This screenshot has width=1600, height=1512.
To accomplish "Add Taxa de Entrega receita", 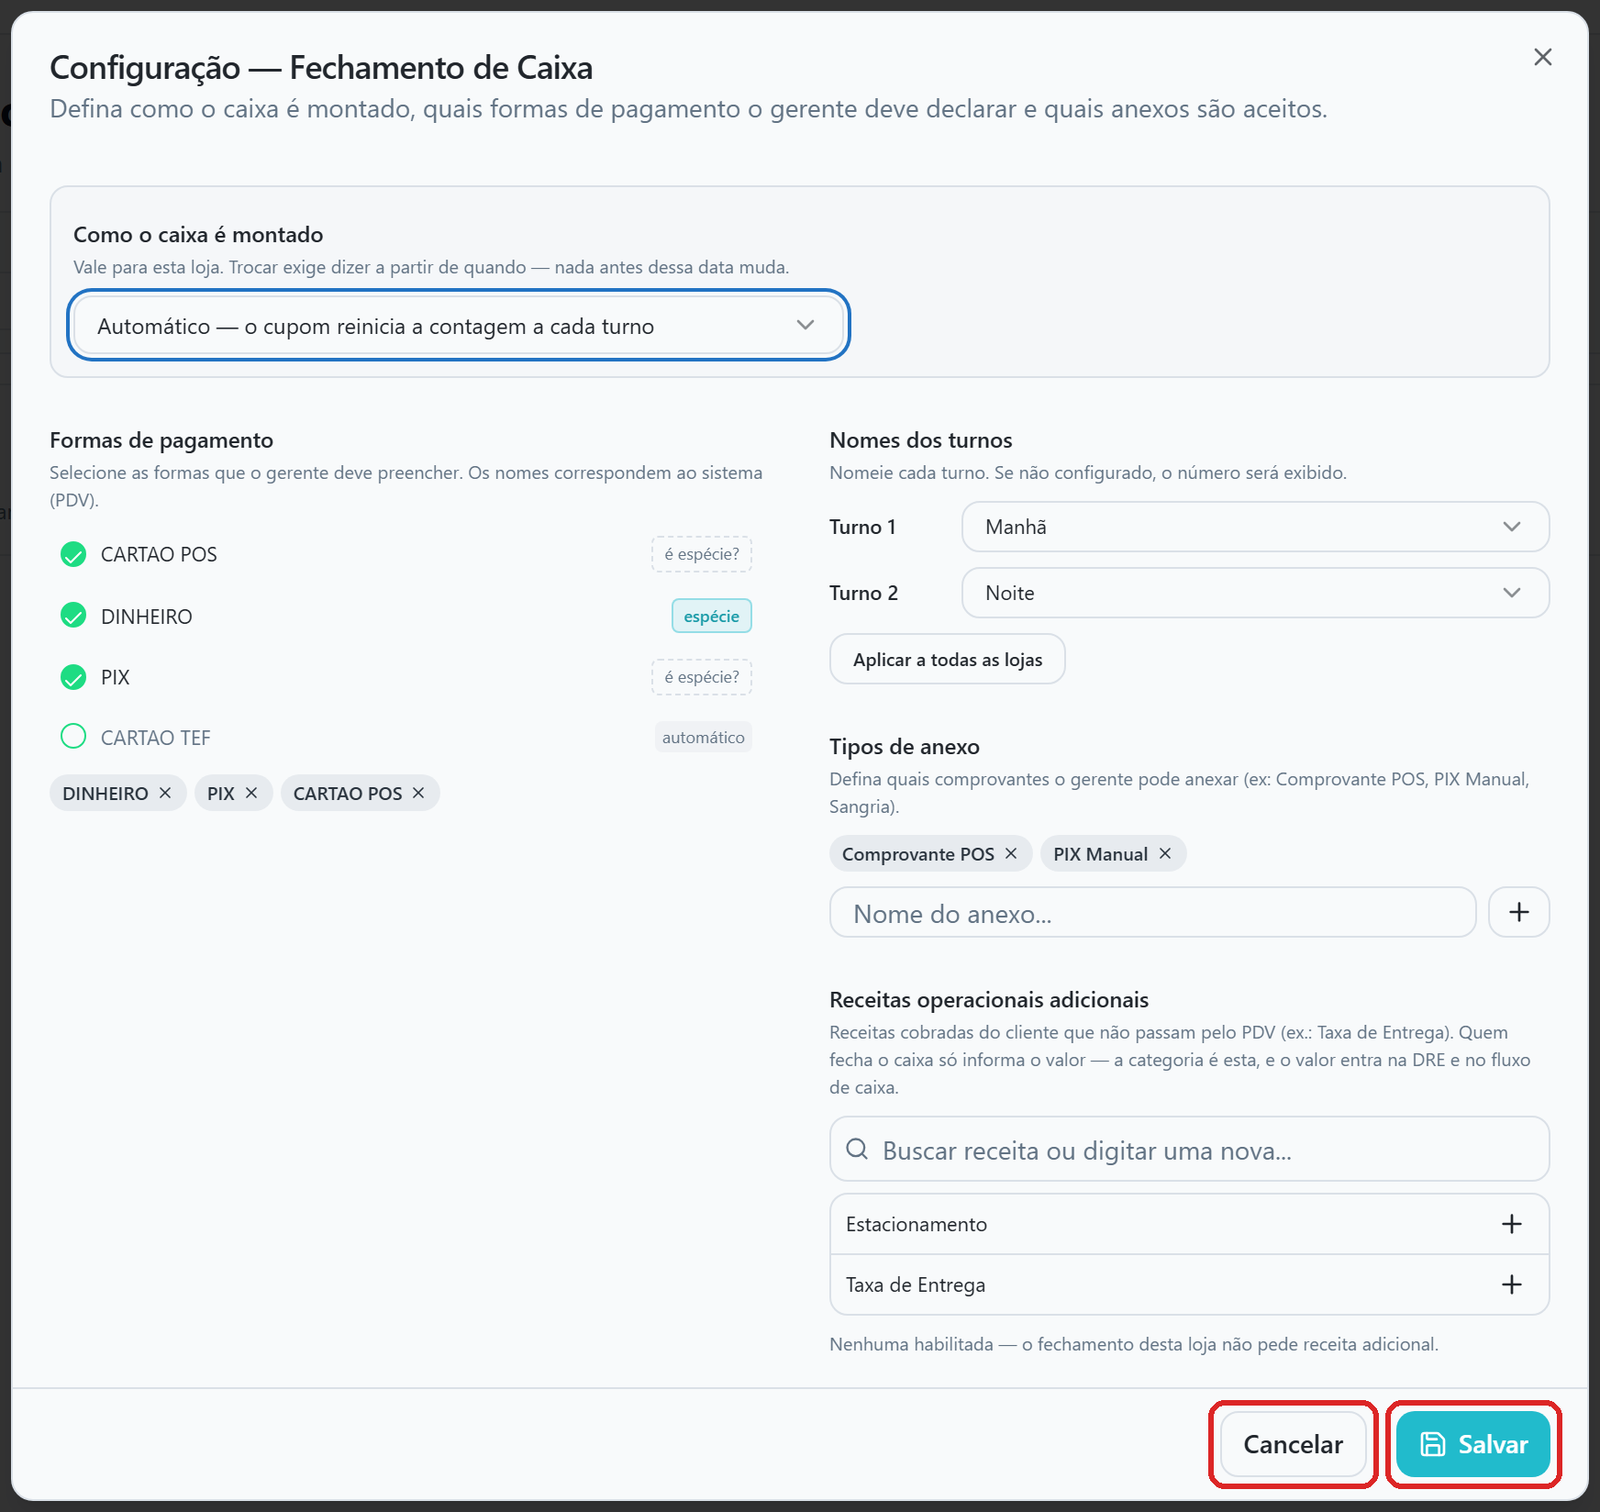I will point(1512,1285).
